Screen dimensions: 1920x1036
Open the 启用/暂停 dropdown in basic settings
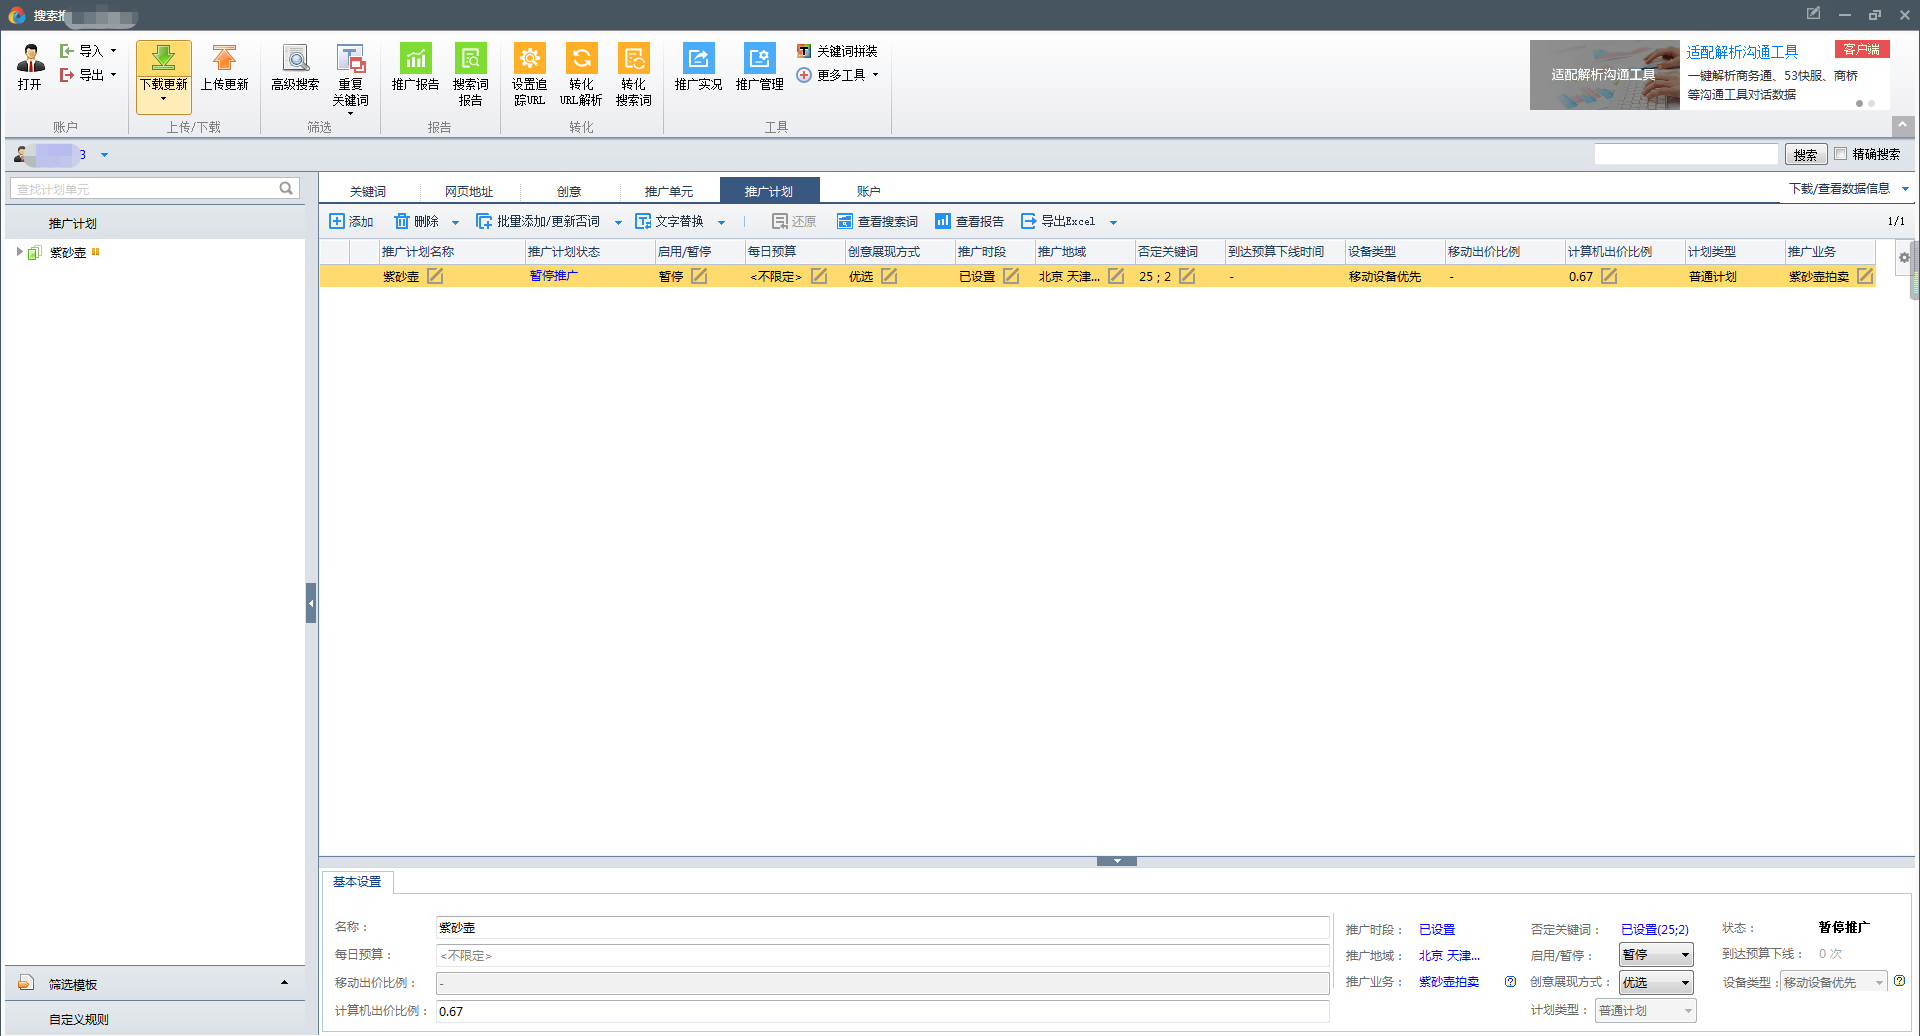click(x=1656, y=955)
